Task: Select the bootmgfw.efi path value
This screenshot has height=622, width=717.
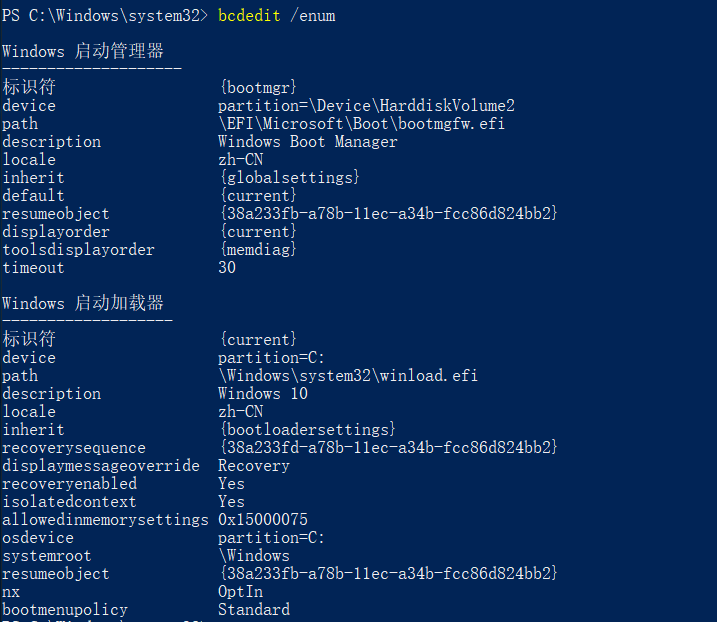Action: coord(361,124)
